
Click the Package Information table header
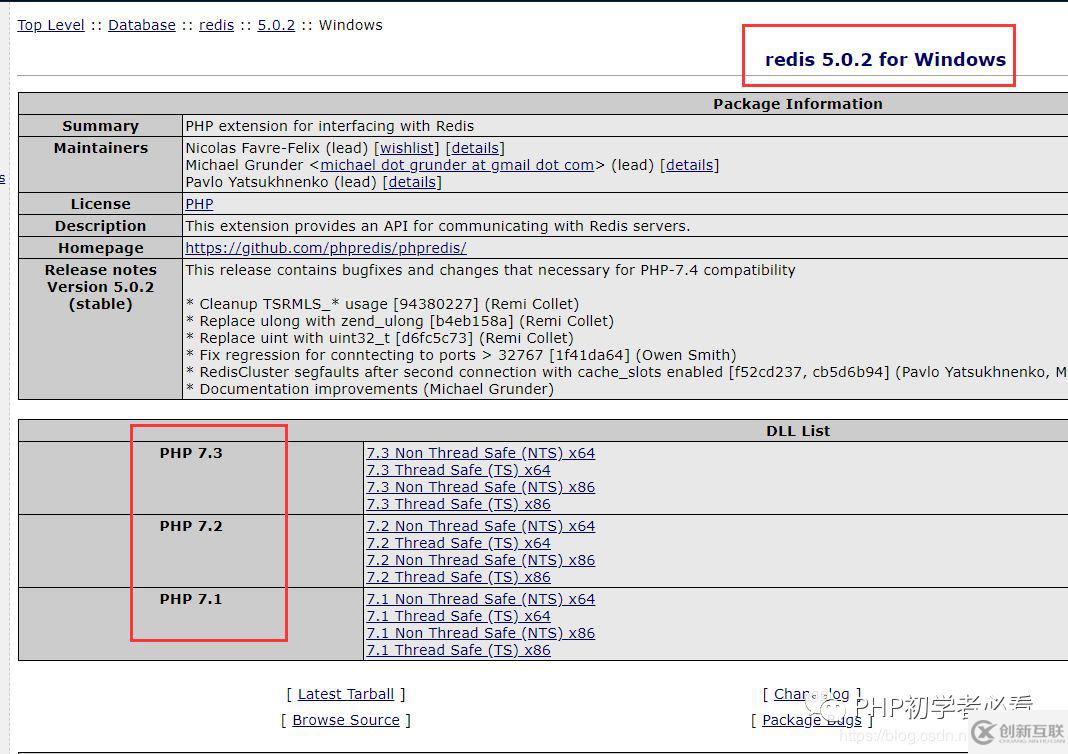798,104
